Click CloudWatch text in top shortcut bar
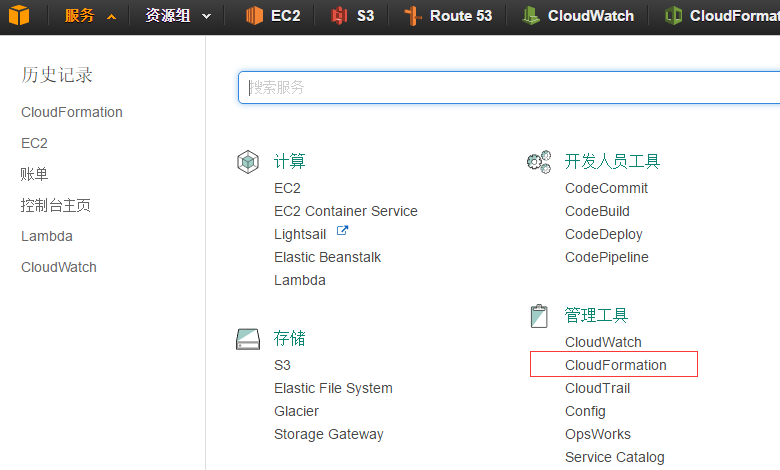Viewport: 780px width, 470px height. point(591,16)
